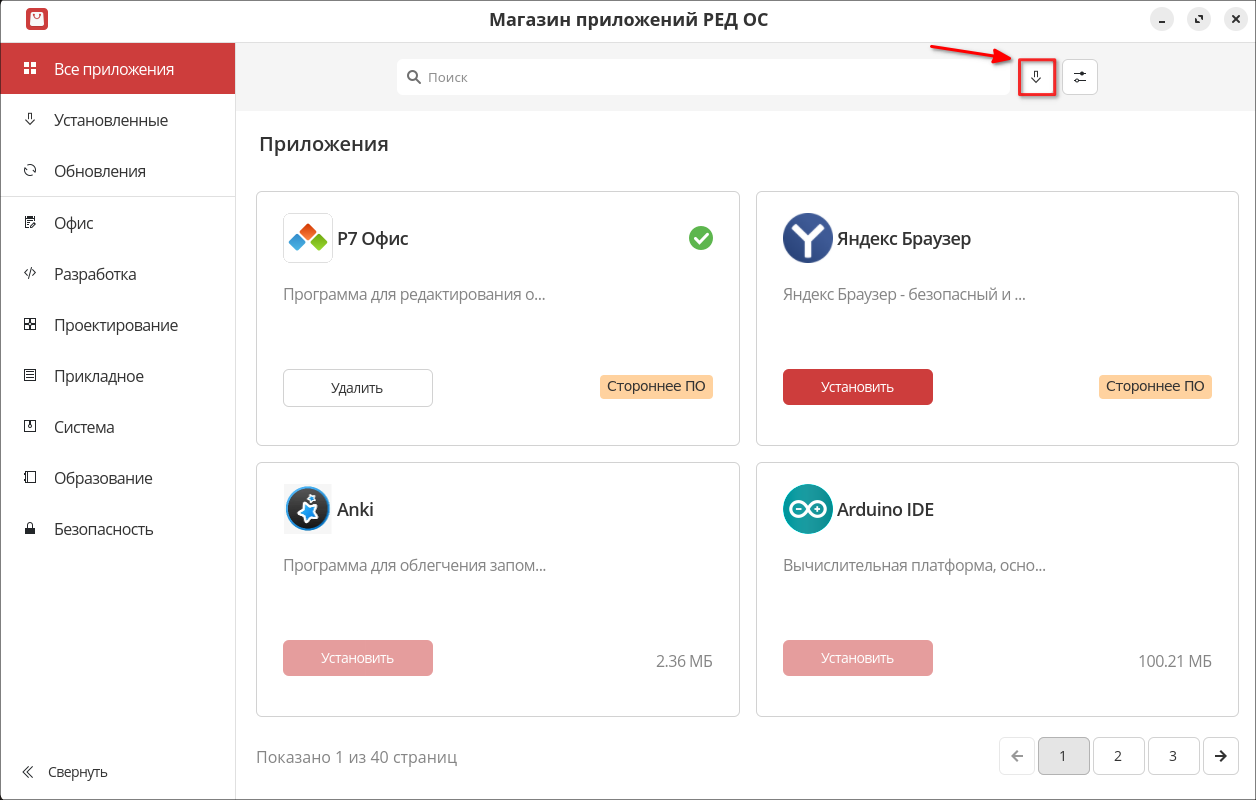Click the Р7 Офис app icon
This screenshot has height=800, width=1256.
[x=307, y=238]
